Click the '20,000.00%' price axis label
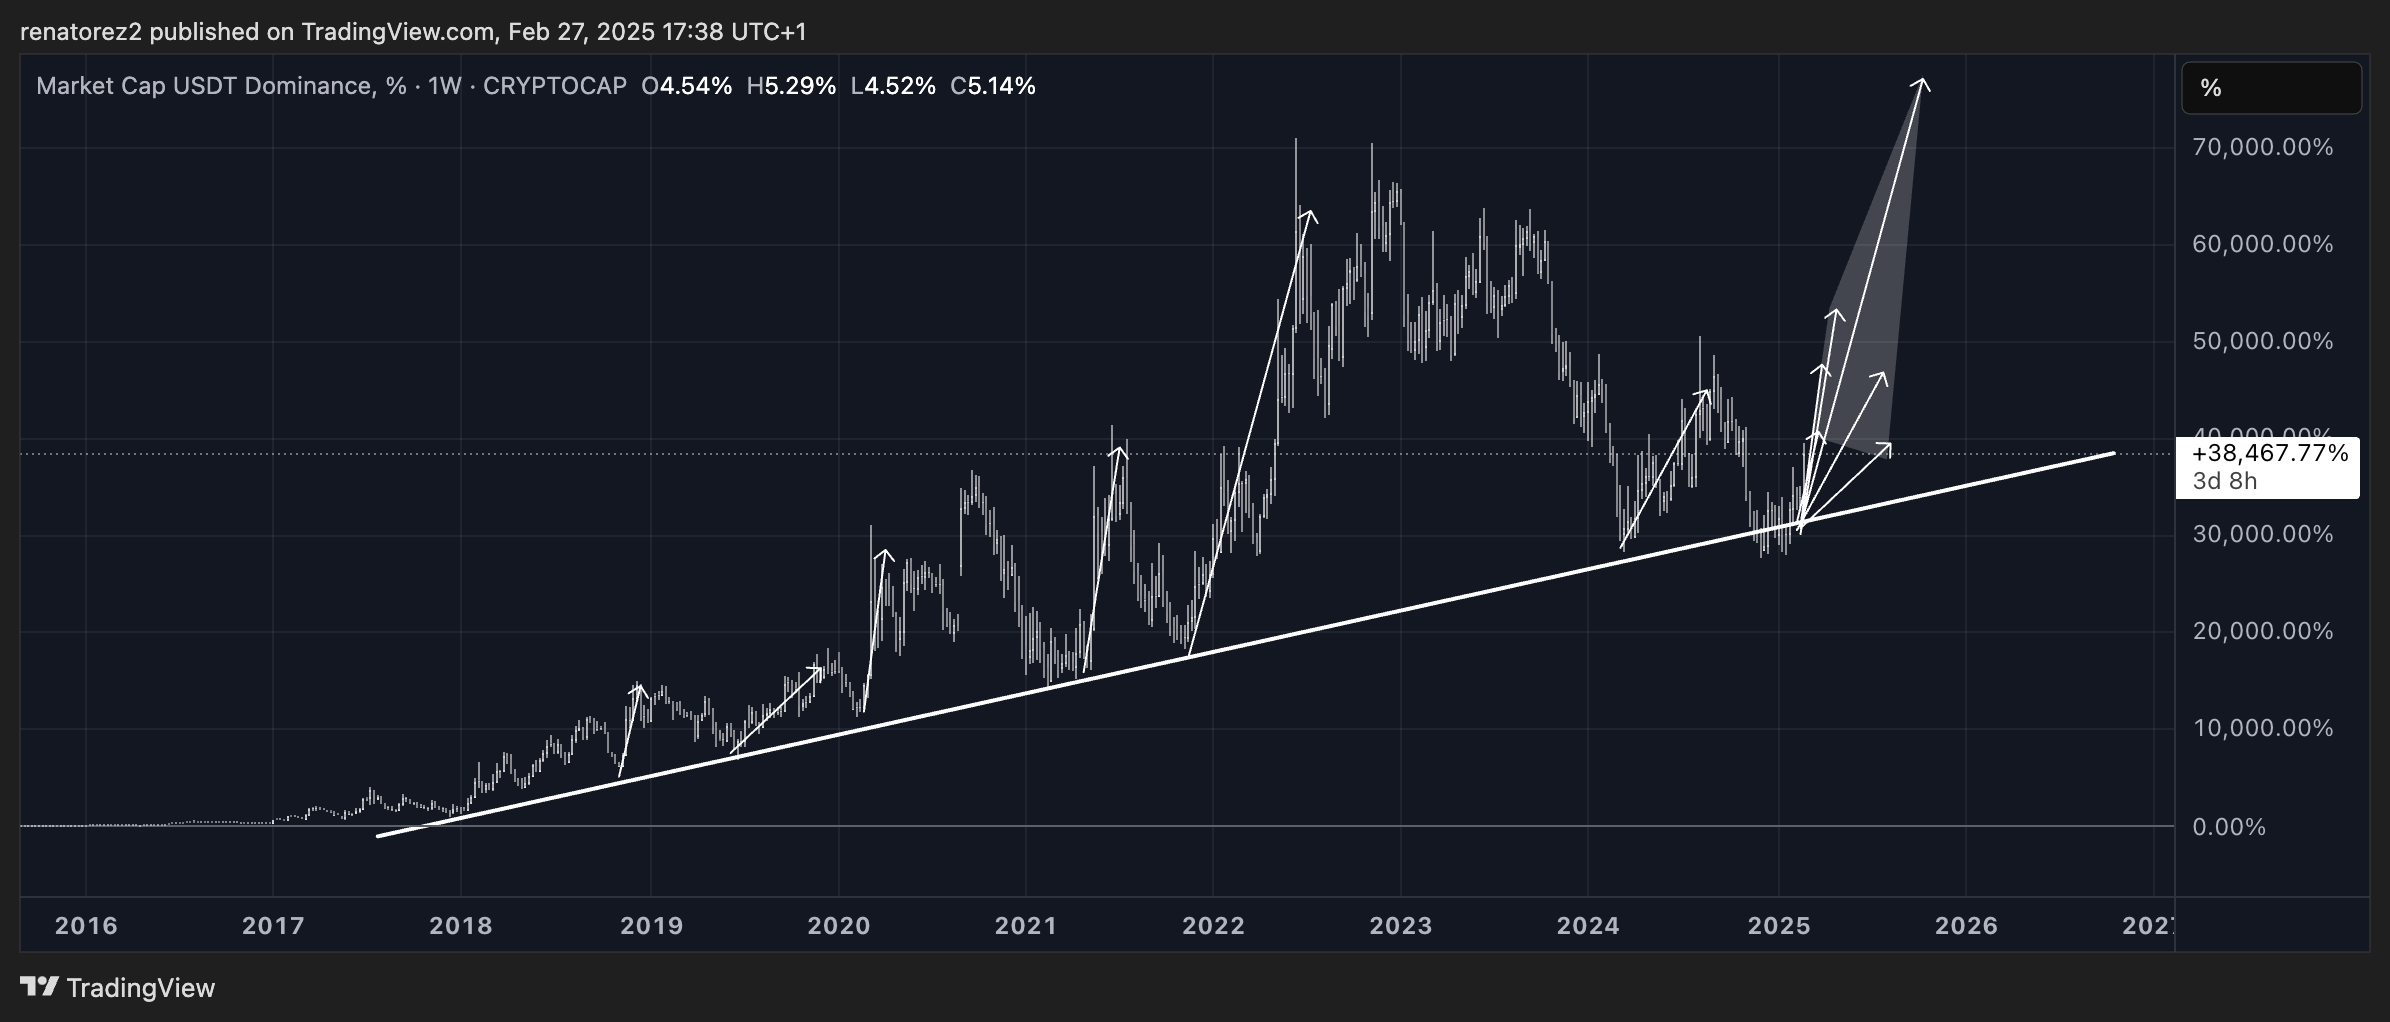 click(2263, 631)
